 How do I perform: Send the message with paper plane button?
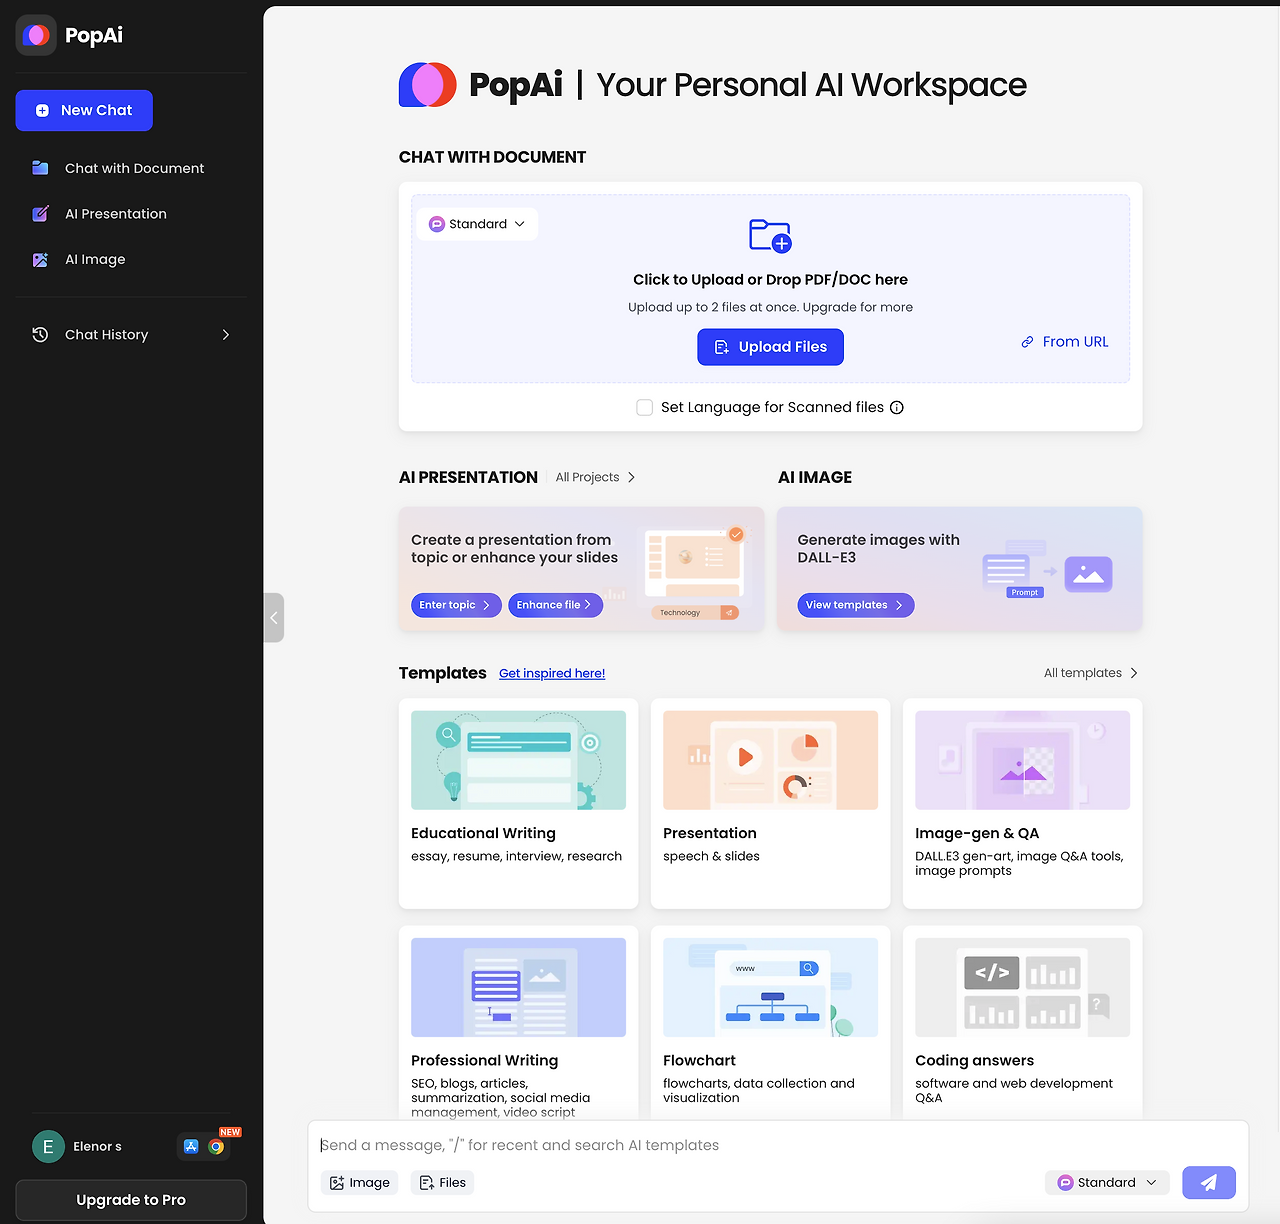pos(1209,1183)
